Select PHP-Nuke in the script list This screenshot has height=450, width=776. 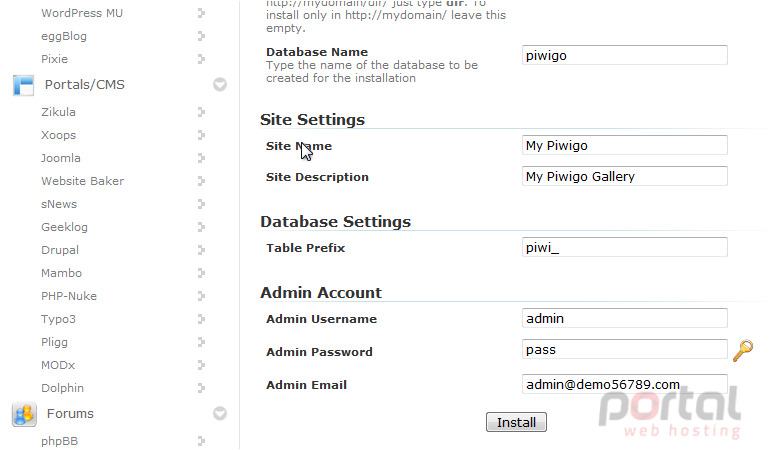point(69,296)
